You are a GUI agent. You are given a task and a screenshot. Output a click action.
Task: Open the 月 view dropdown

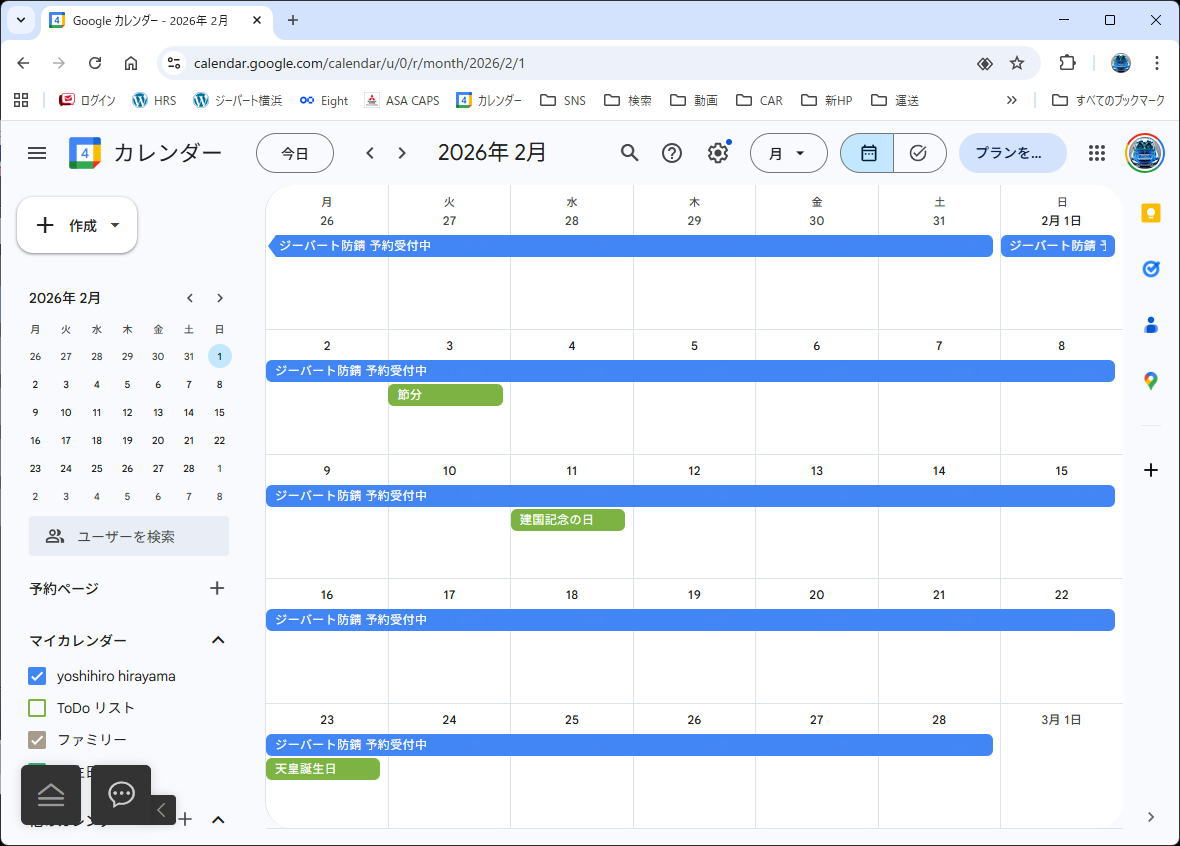coord(788,153)
